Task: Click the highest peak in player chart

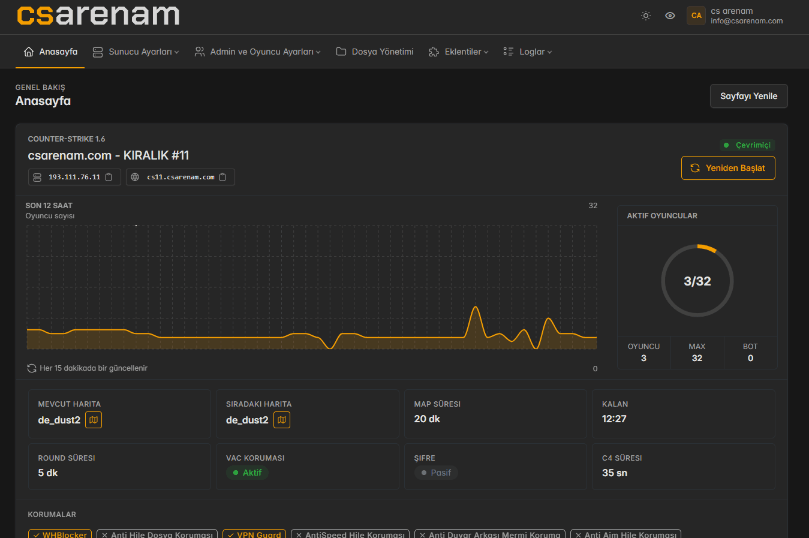Action: pos(475,308)
